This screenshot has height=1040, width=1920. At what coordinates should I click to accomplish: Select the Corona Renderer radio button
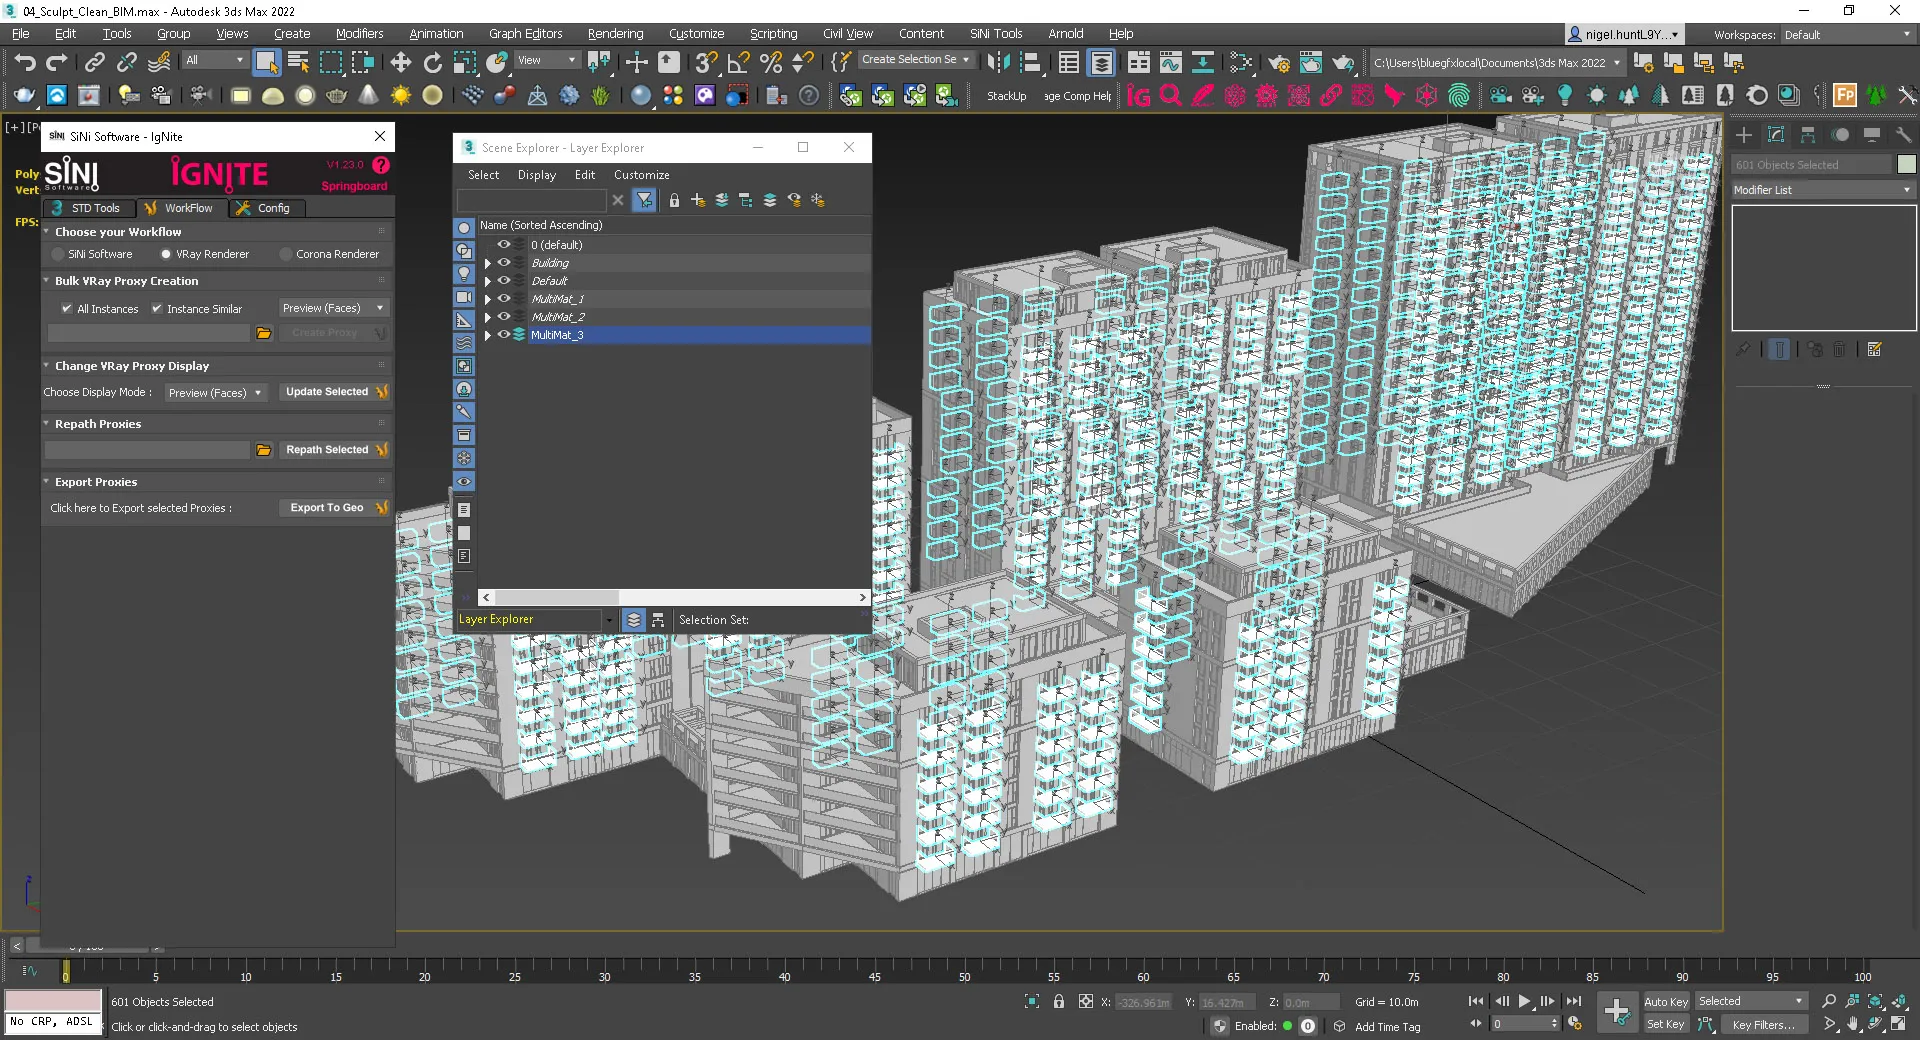(286, 254)
